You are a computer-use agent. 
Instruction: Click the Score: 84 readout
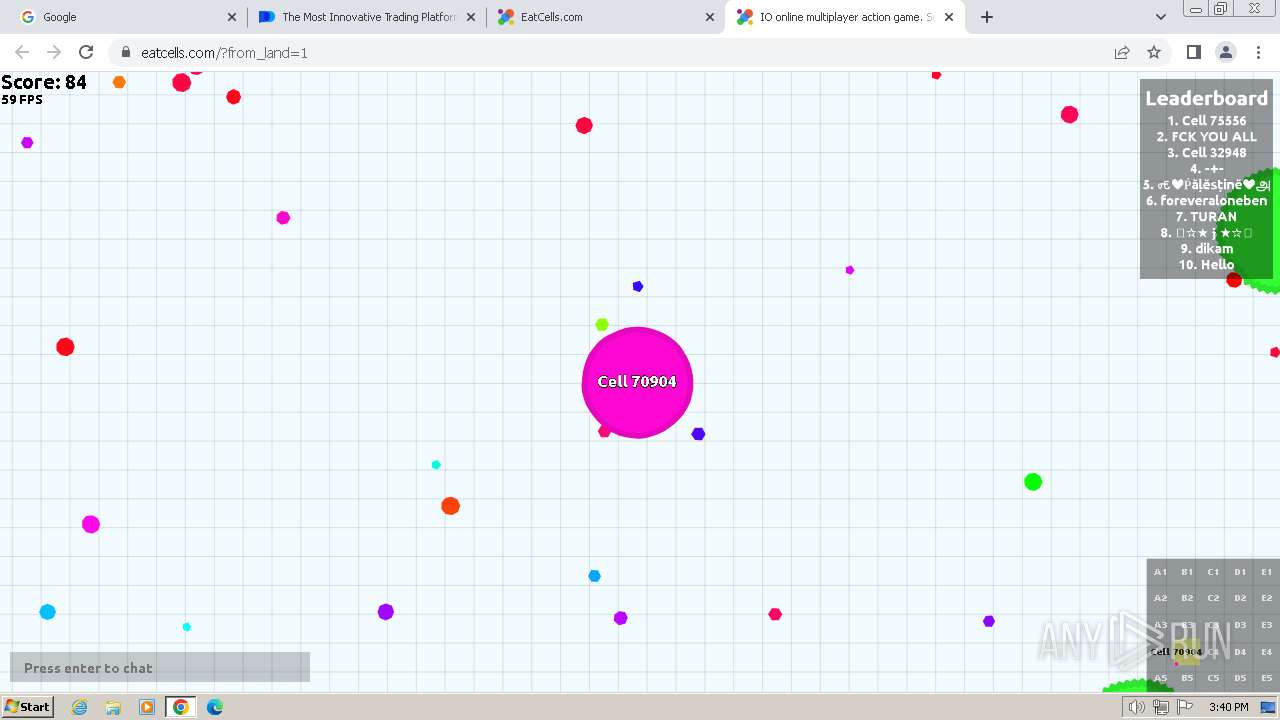pyautogui.click(x=44, y=82)
